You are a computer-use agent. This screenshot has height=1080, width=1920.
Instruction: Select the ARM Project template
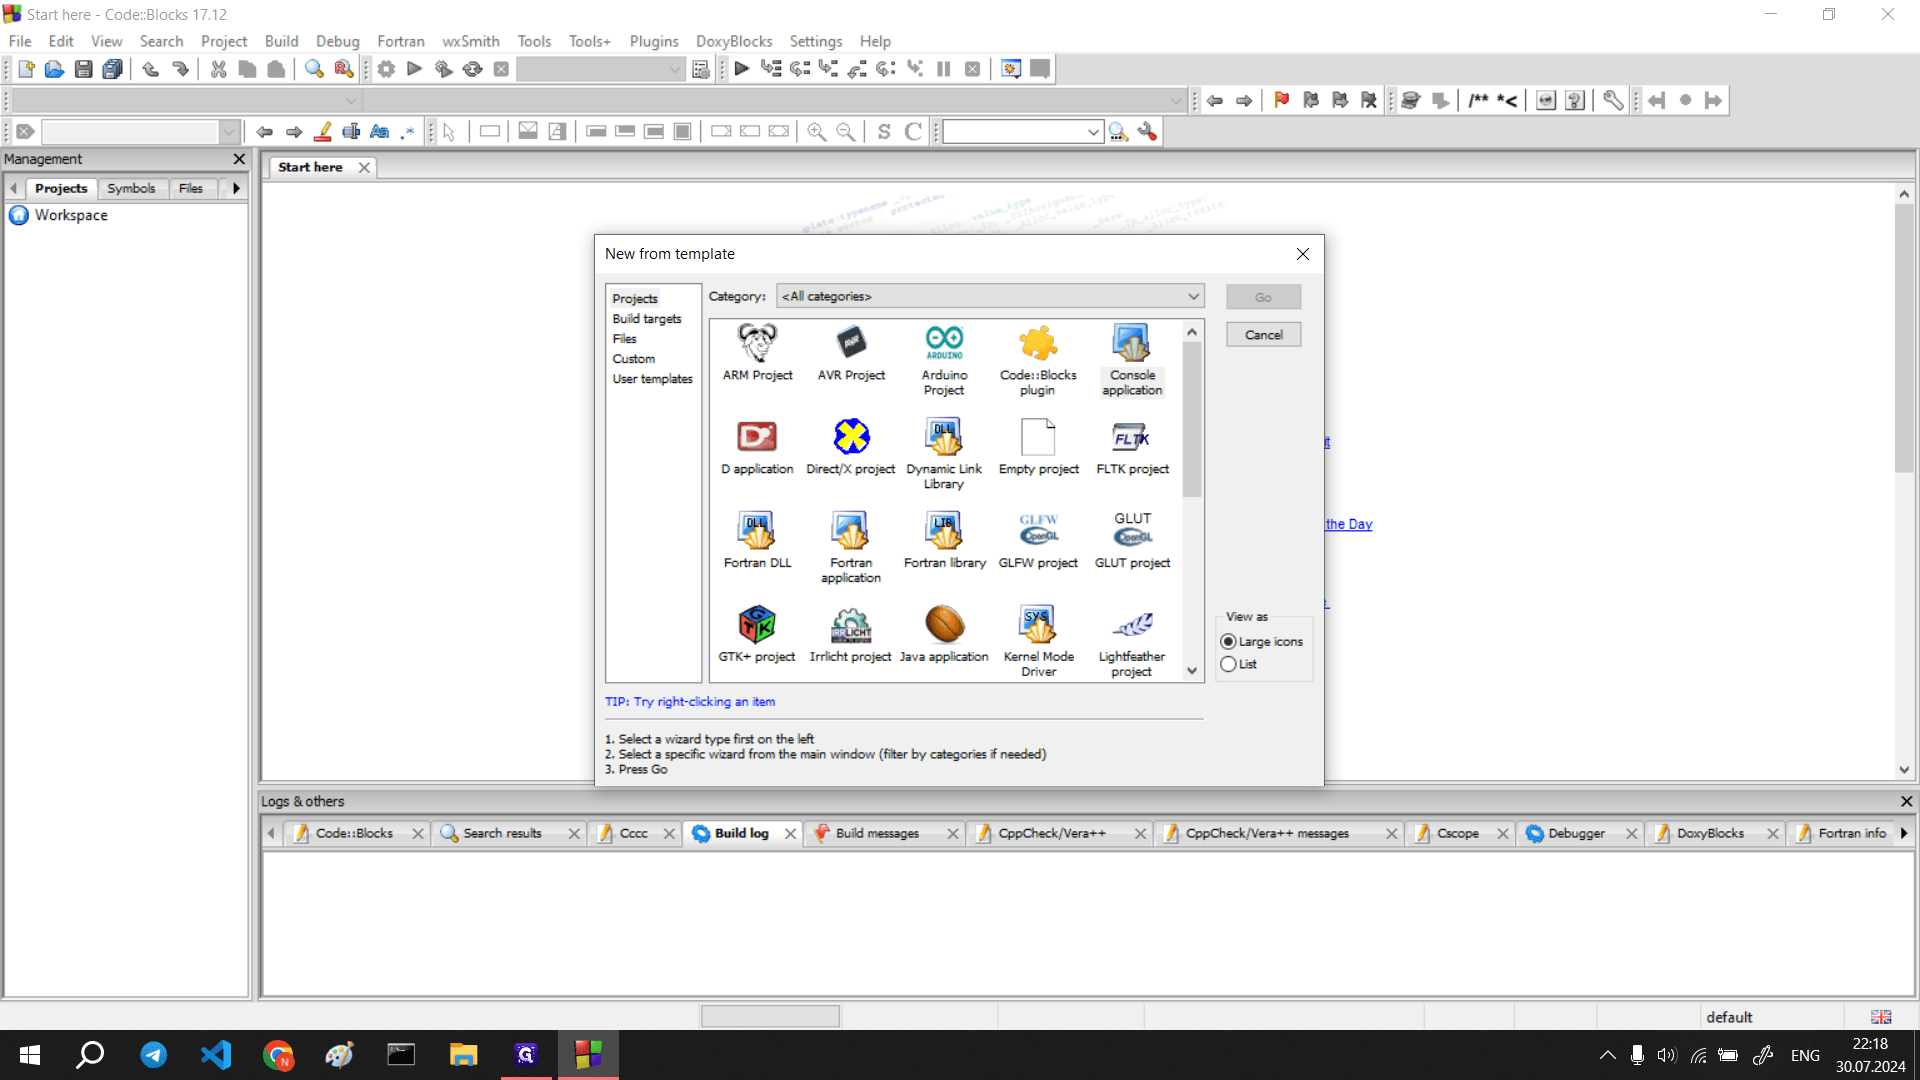point(757,353)
